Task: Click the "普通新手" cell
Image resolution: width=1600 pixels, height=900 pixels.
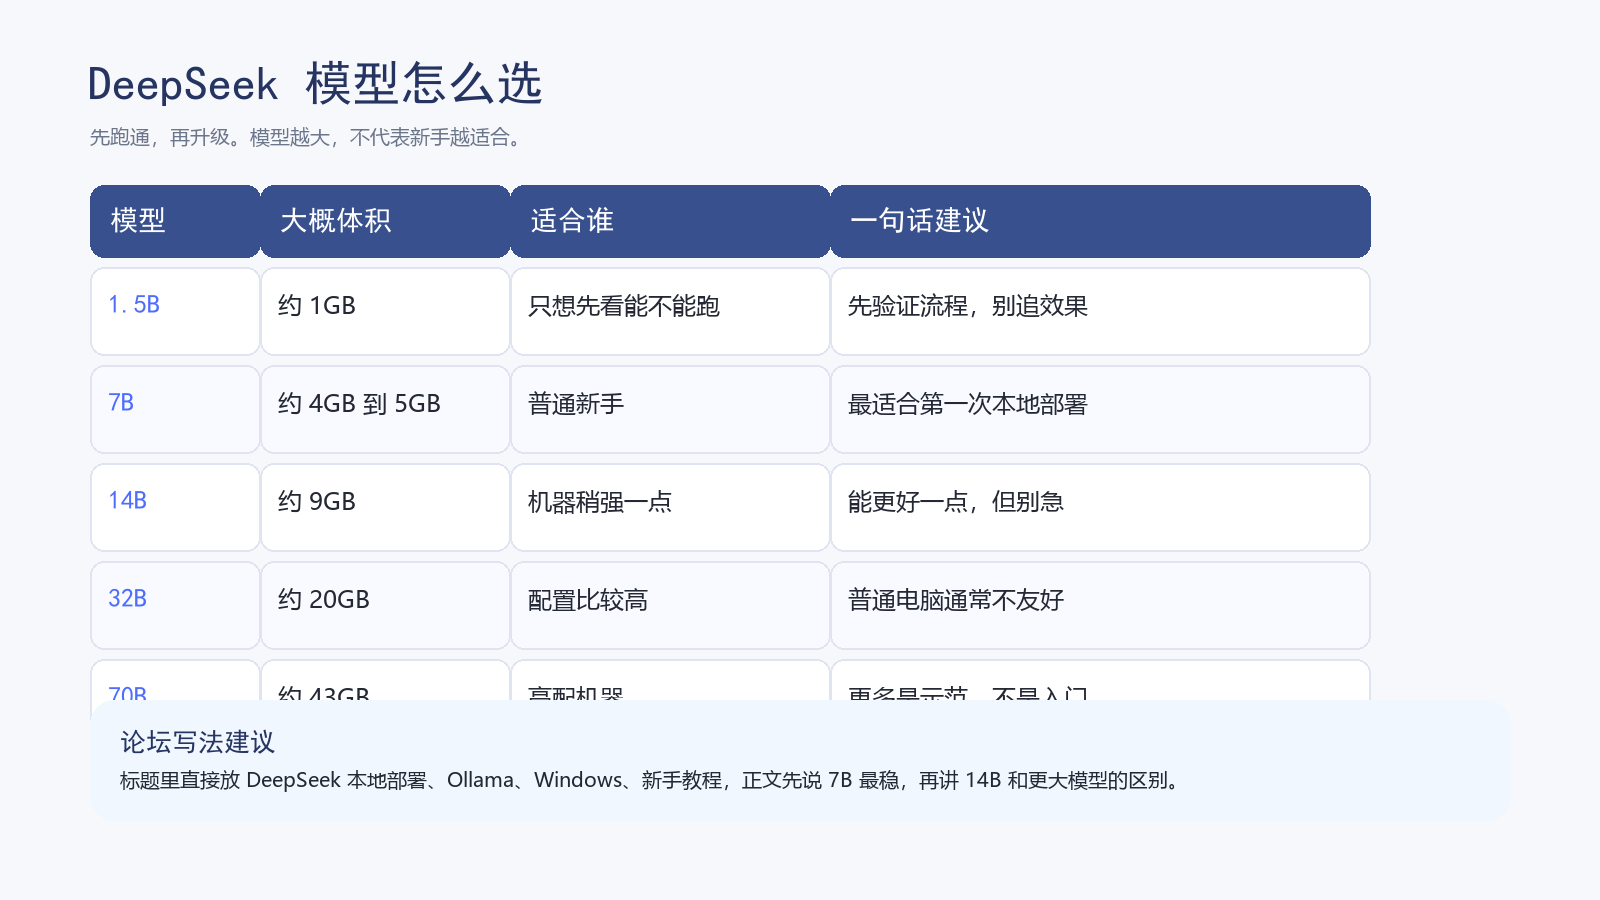Action: click(670, 409)
